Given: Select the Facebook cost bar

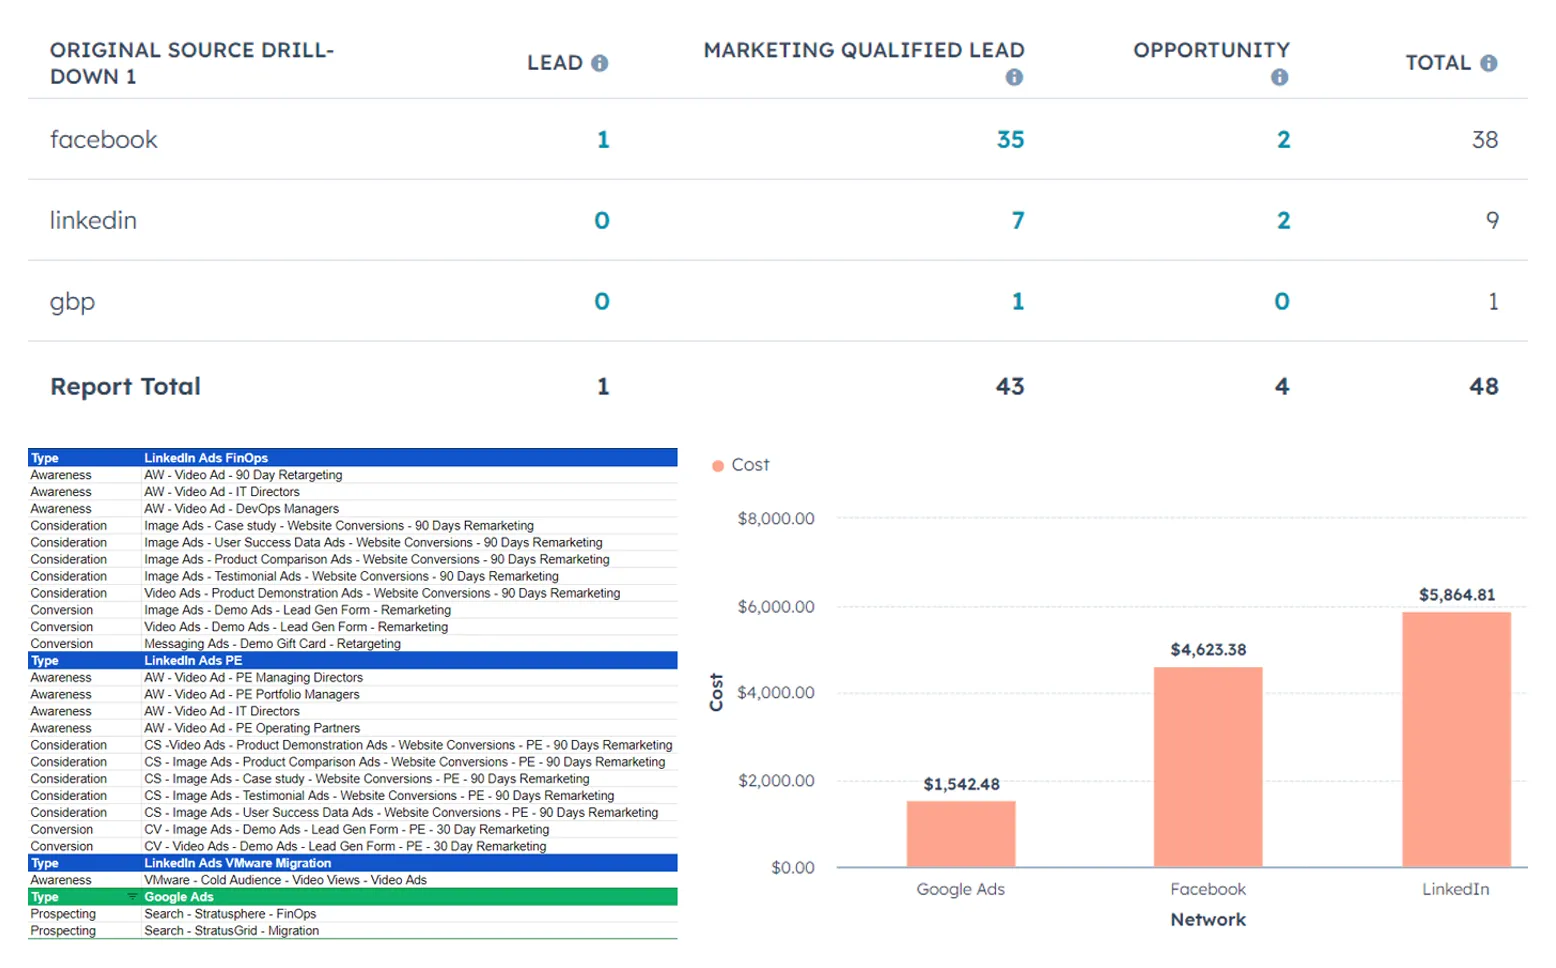Looking at the screenshot, I should pyautogui.click(x=1208, y=767).
